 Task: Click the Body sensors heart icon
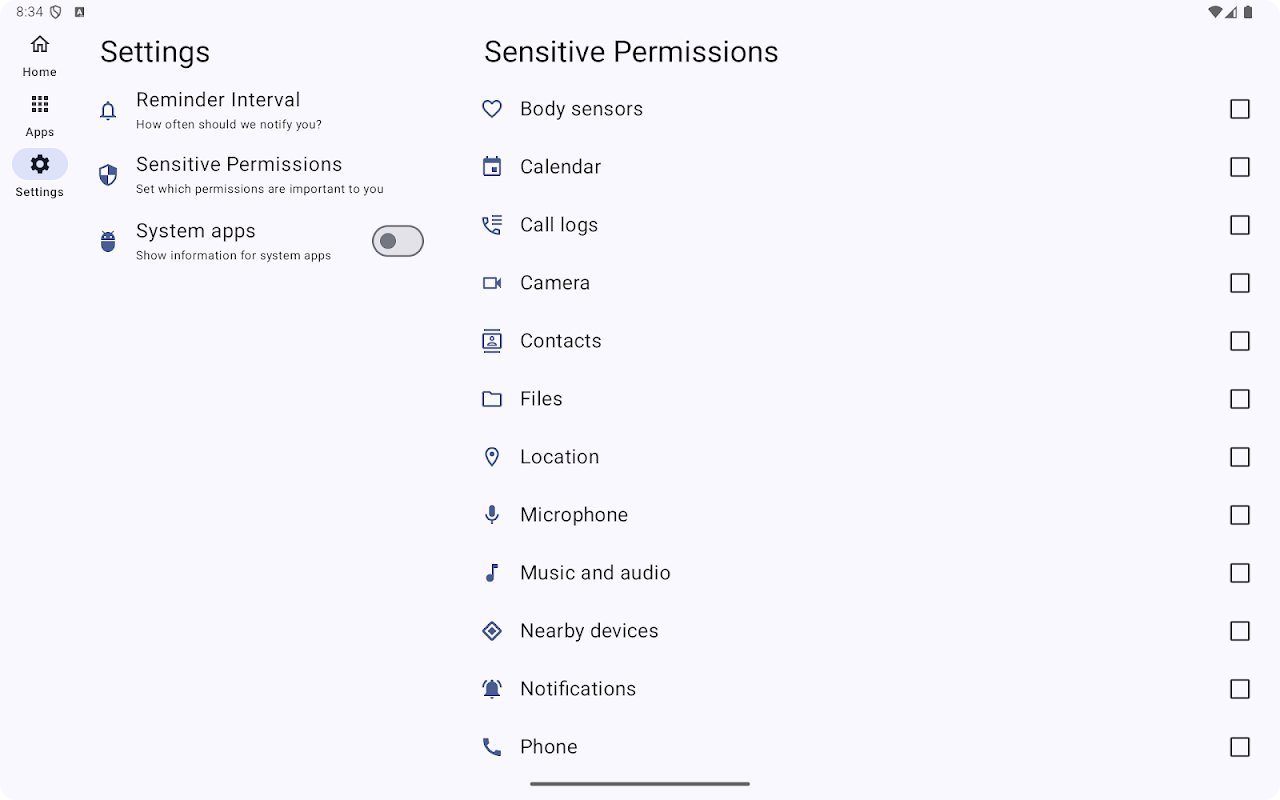pyautogui.click(x=492, y=109)
